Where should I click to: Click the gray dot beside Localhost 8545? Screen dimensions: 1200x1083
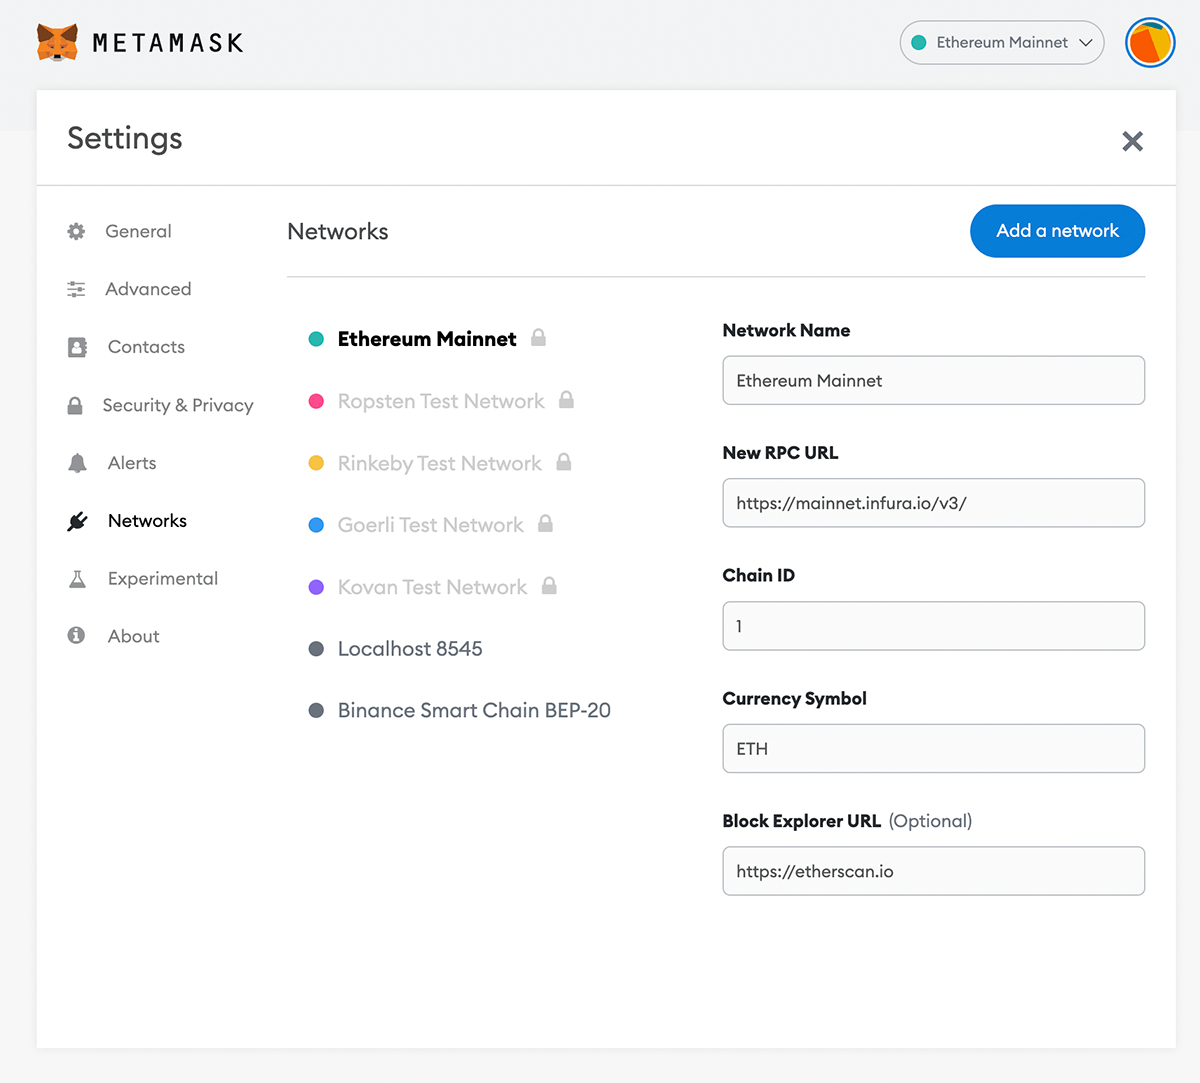pos(316,649)
